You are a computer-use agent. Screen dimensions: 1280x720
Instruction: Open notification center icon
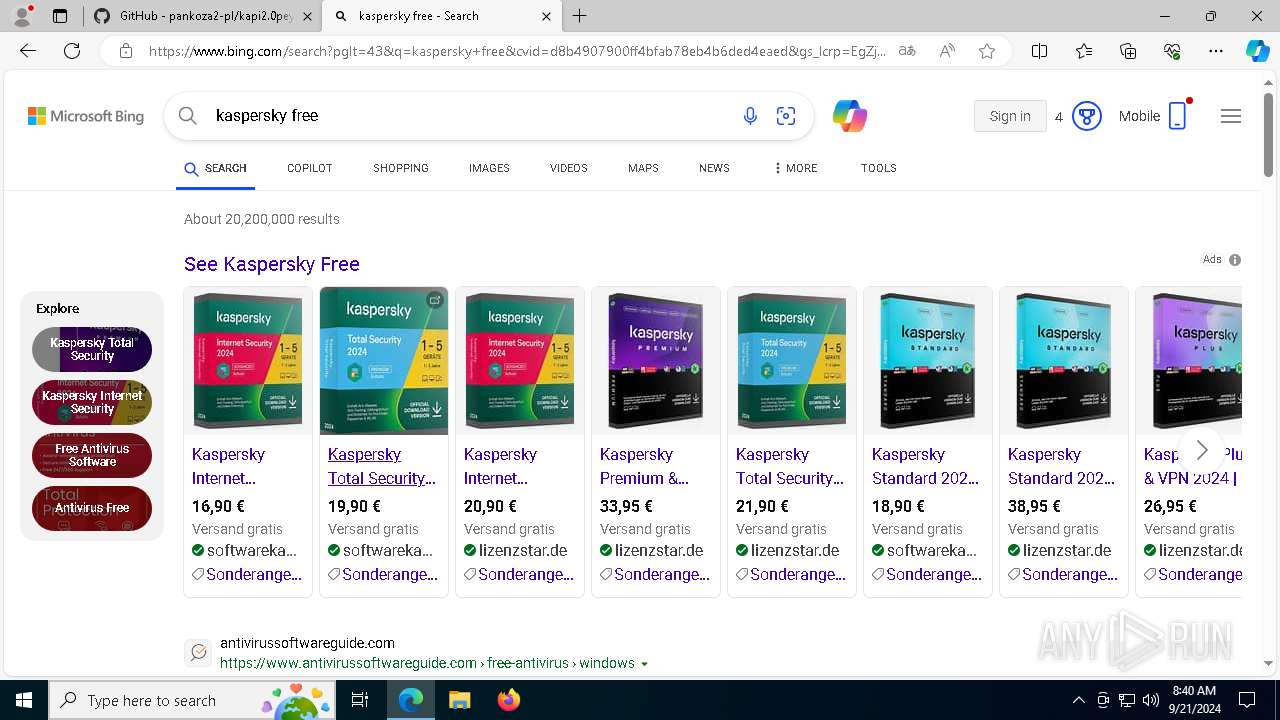[1247, 700]
